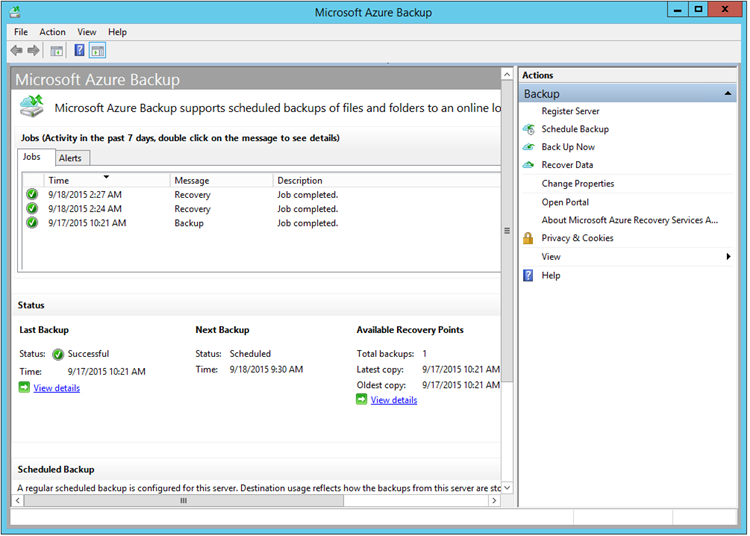Click Schedule Backup action
750x536 pixels.
click(x=575, y=129)
